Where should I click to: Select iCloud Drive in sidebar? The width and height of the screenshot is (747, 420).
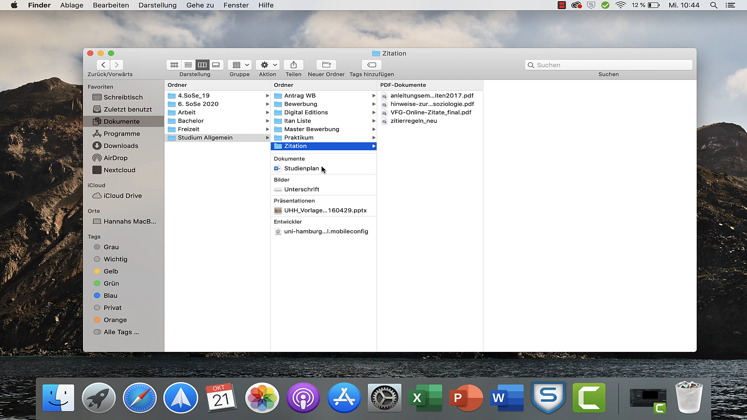coord(122,196)
